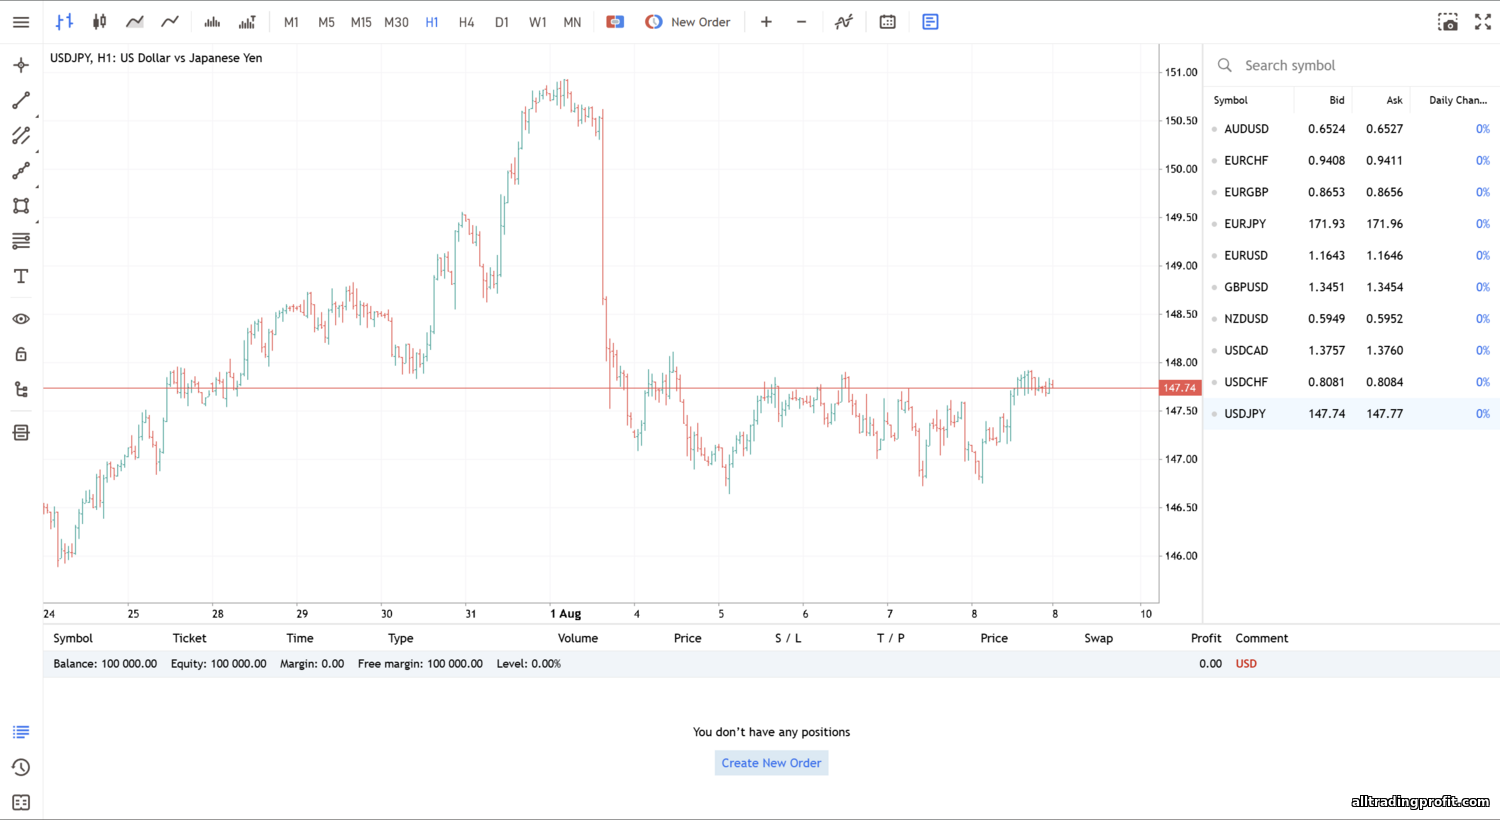
Task: Open the trade history tab icon
Action: pos(21,768)
